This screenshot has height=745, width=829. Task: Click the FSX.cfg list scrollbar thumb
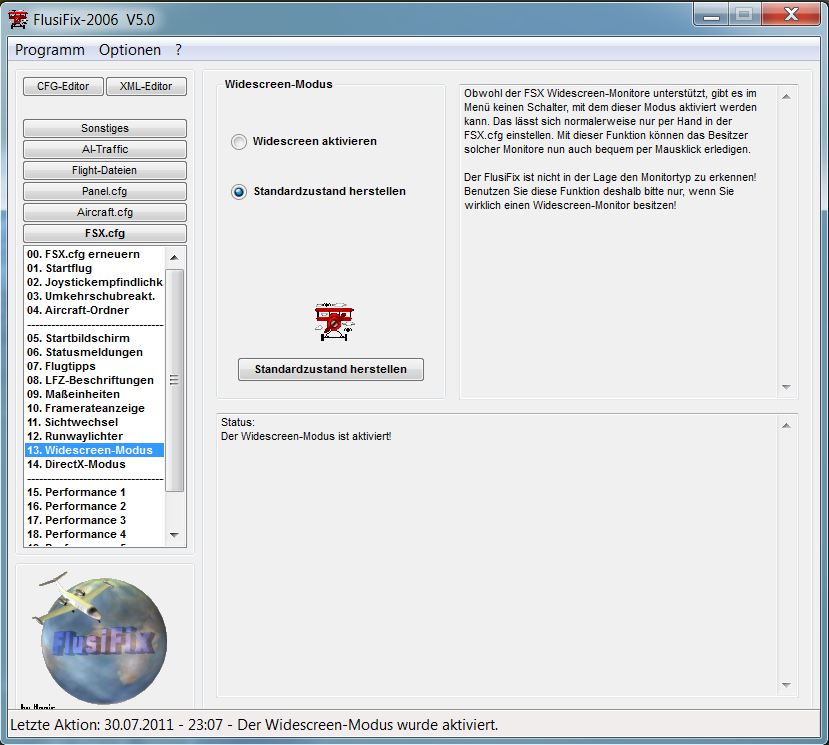(x=174, y=380)
